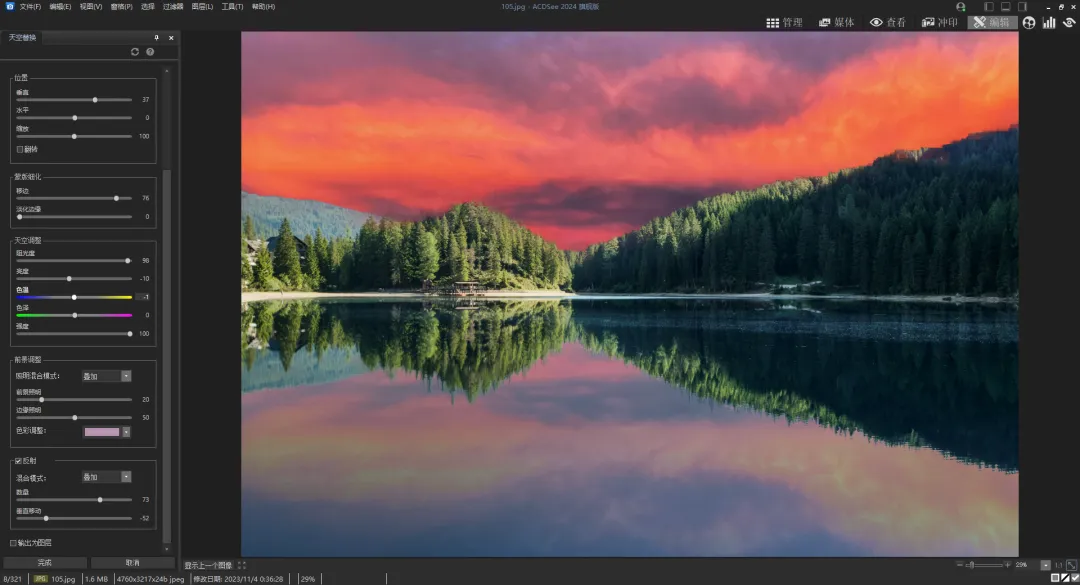Expand the reflection 混合模式 dropdown
1080x585 pixels.
[126, 477]
